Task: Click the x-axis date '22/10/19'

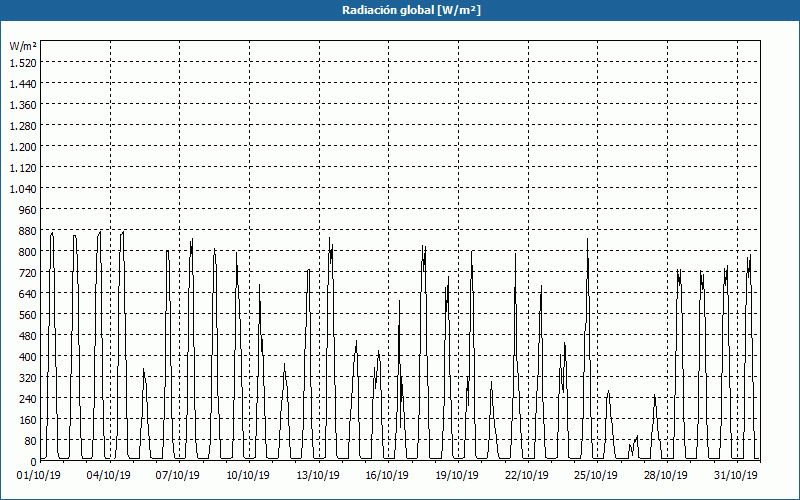Action: [x=527, y=476]
